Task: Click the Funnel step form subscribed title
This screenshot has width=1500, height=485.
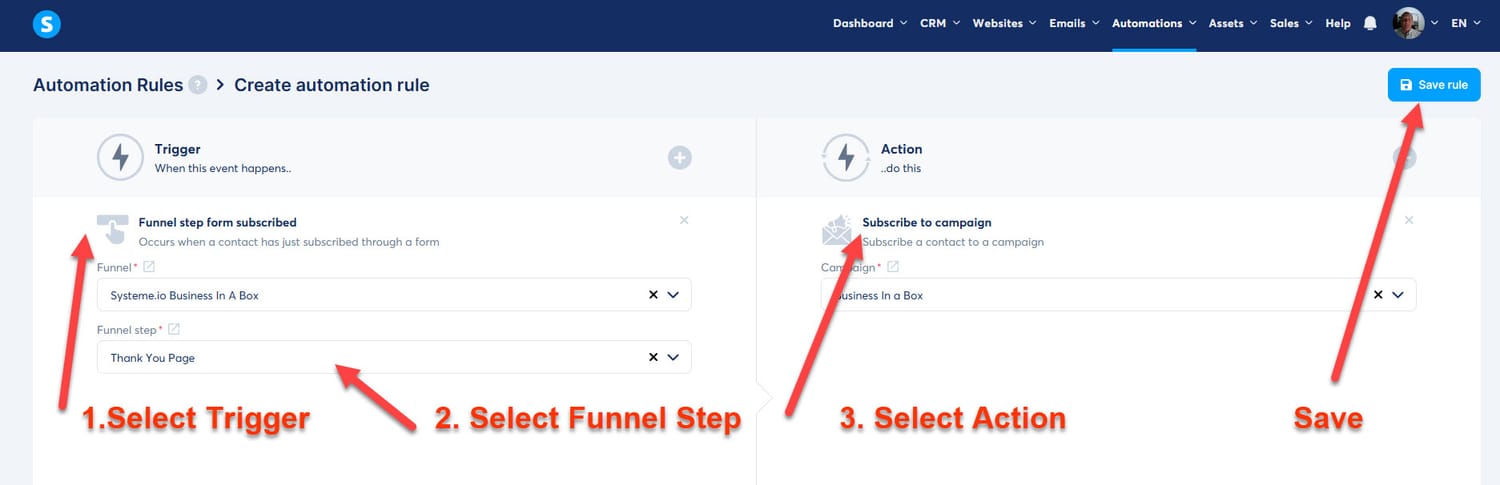Action: [x=218, y=222]
